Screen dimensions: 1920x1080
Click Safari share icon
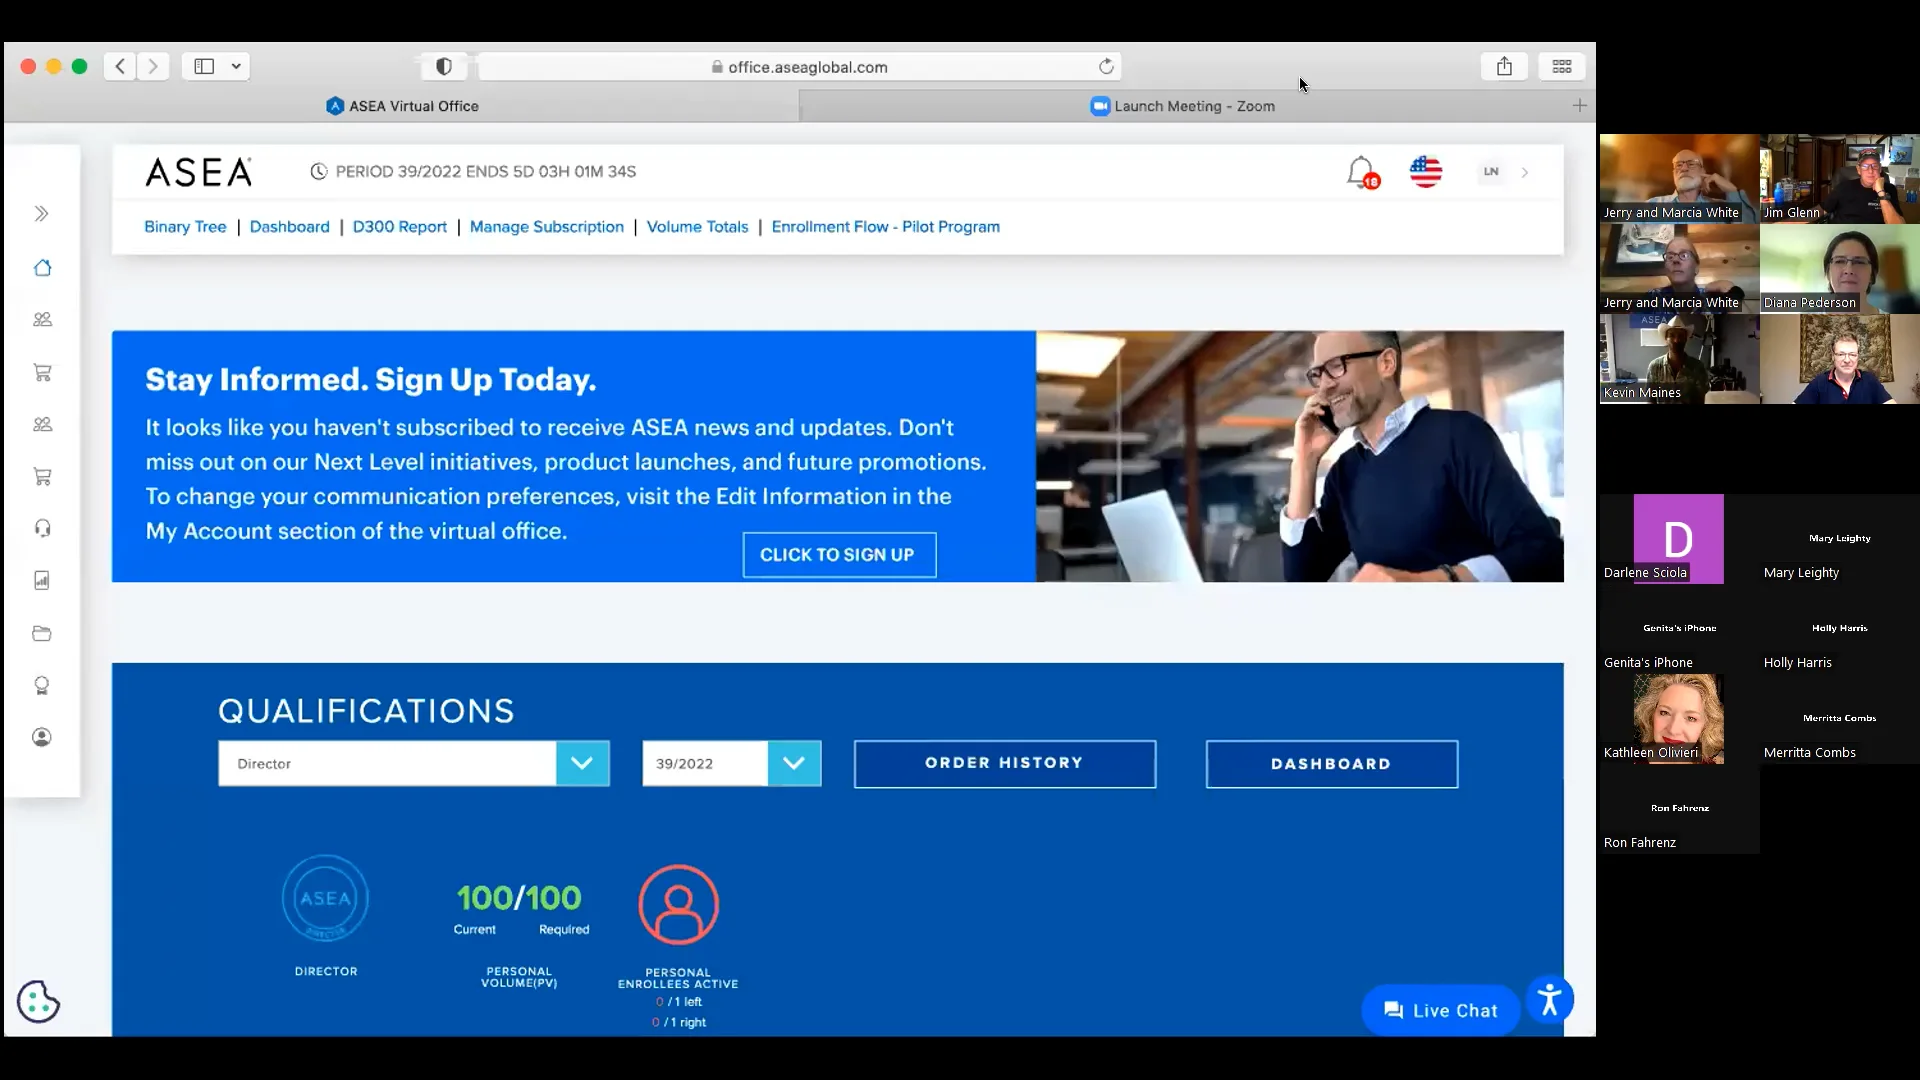click(x=1504, y=66)
